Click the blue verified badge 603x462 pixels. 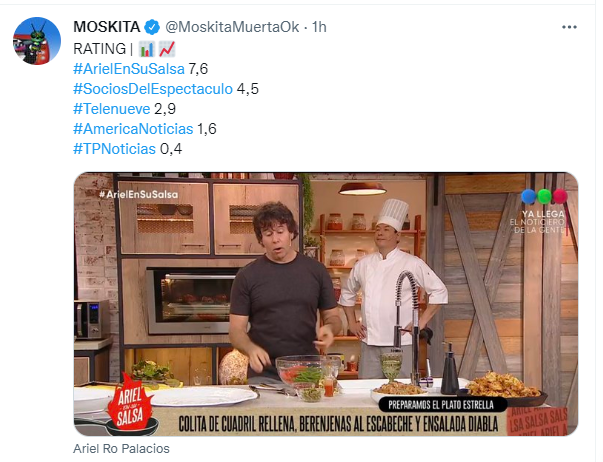click(x=152, y=27)
